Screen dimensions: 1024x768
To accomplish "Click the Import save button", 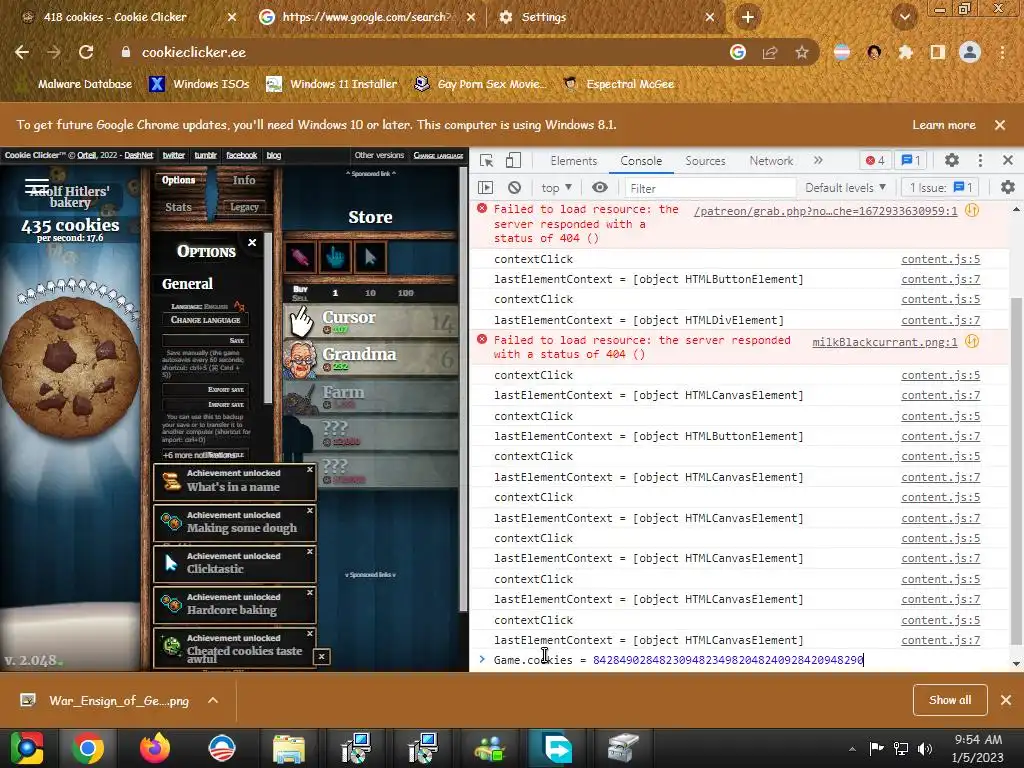I will click(205, 404).
